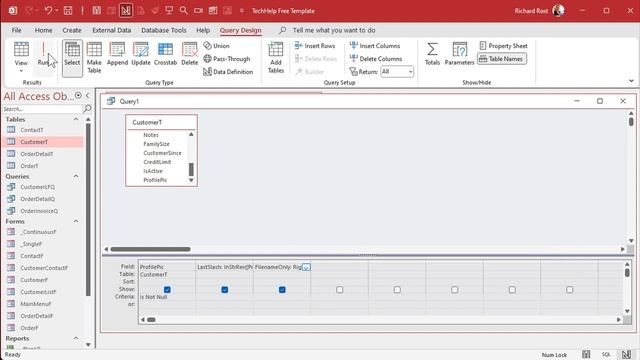Screen dimensions: 640x360
Task: Open the FilenameOnly field dropdown arrow
Action: (306, 267)
